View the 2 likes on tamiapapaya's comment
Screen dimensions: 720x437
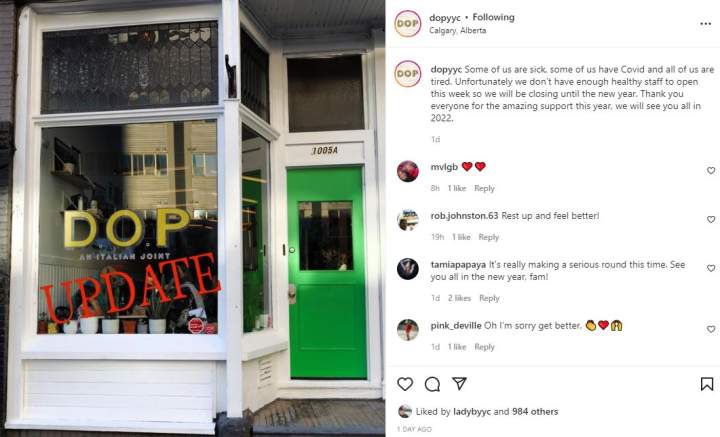[x=459, y=298]
